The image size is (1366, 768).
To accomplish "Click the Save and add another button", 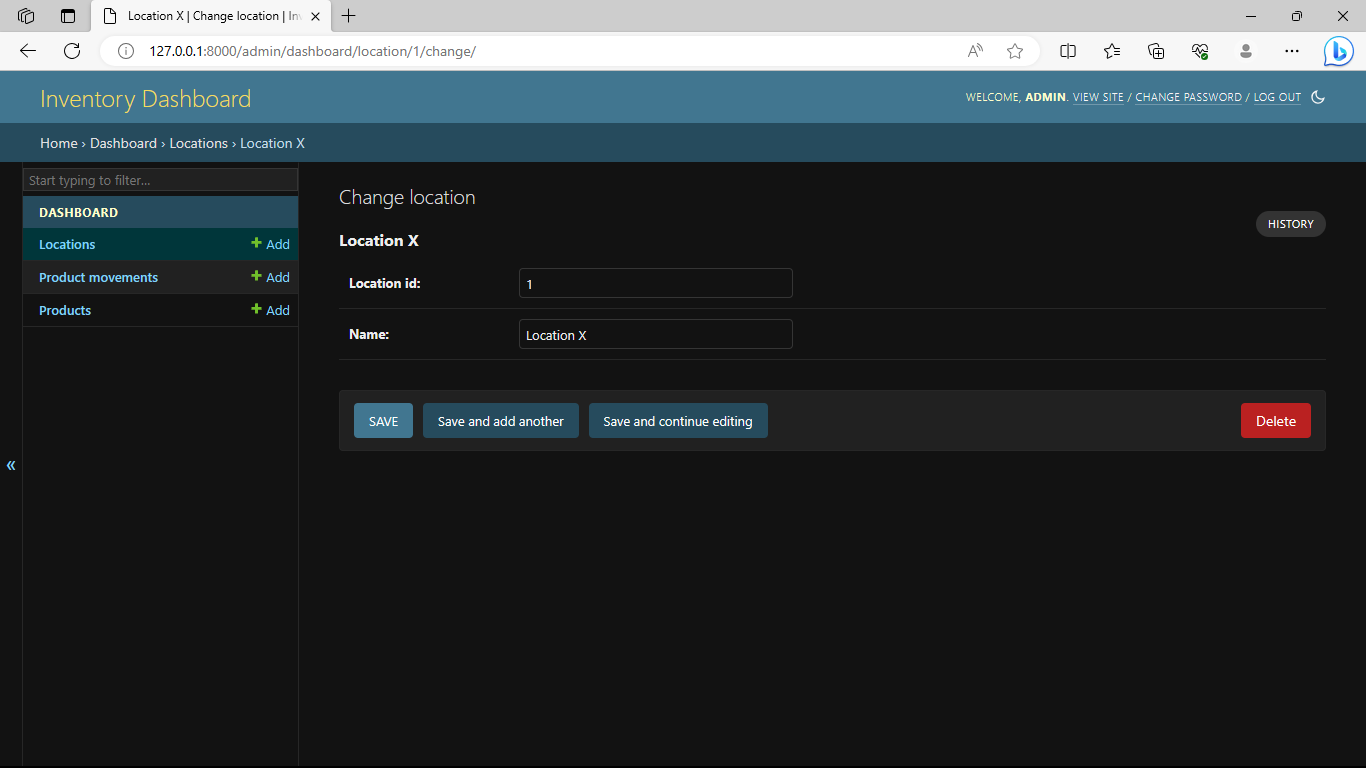I will pyautogui.click(x=500, y=420).
